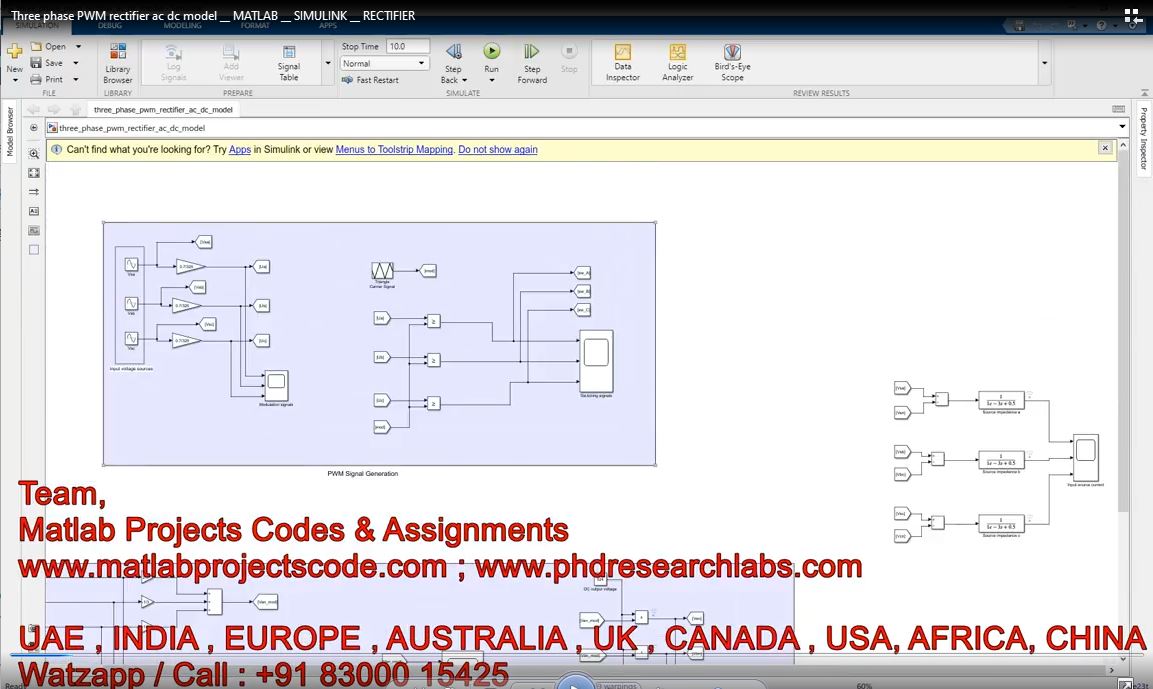This screenshot has height=689, width=1153.
Task: Click the Stop Time input field
Action: (x=407, y=46)
